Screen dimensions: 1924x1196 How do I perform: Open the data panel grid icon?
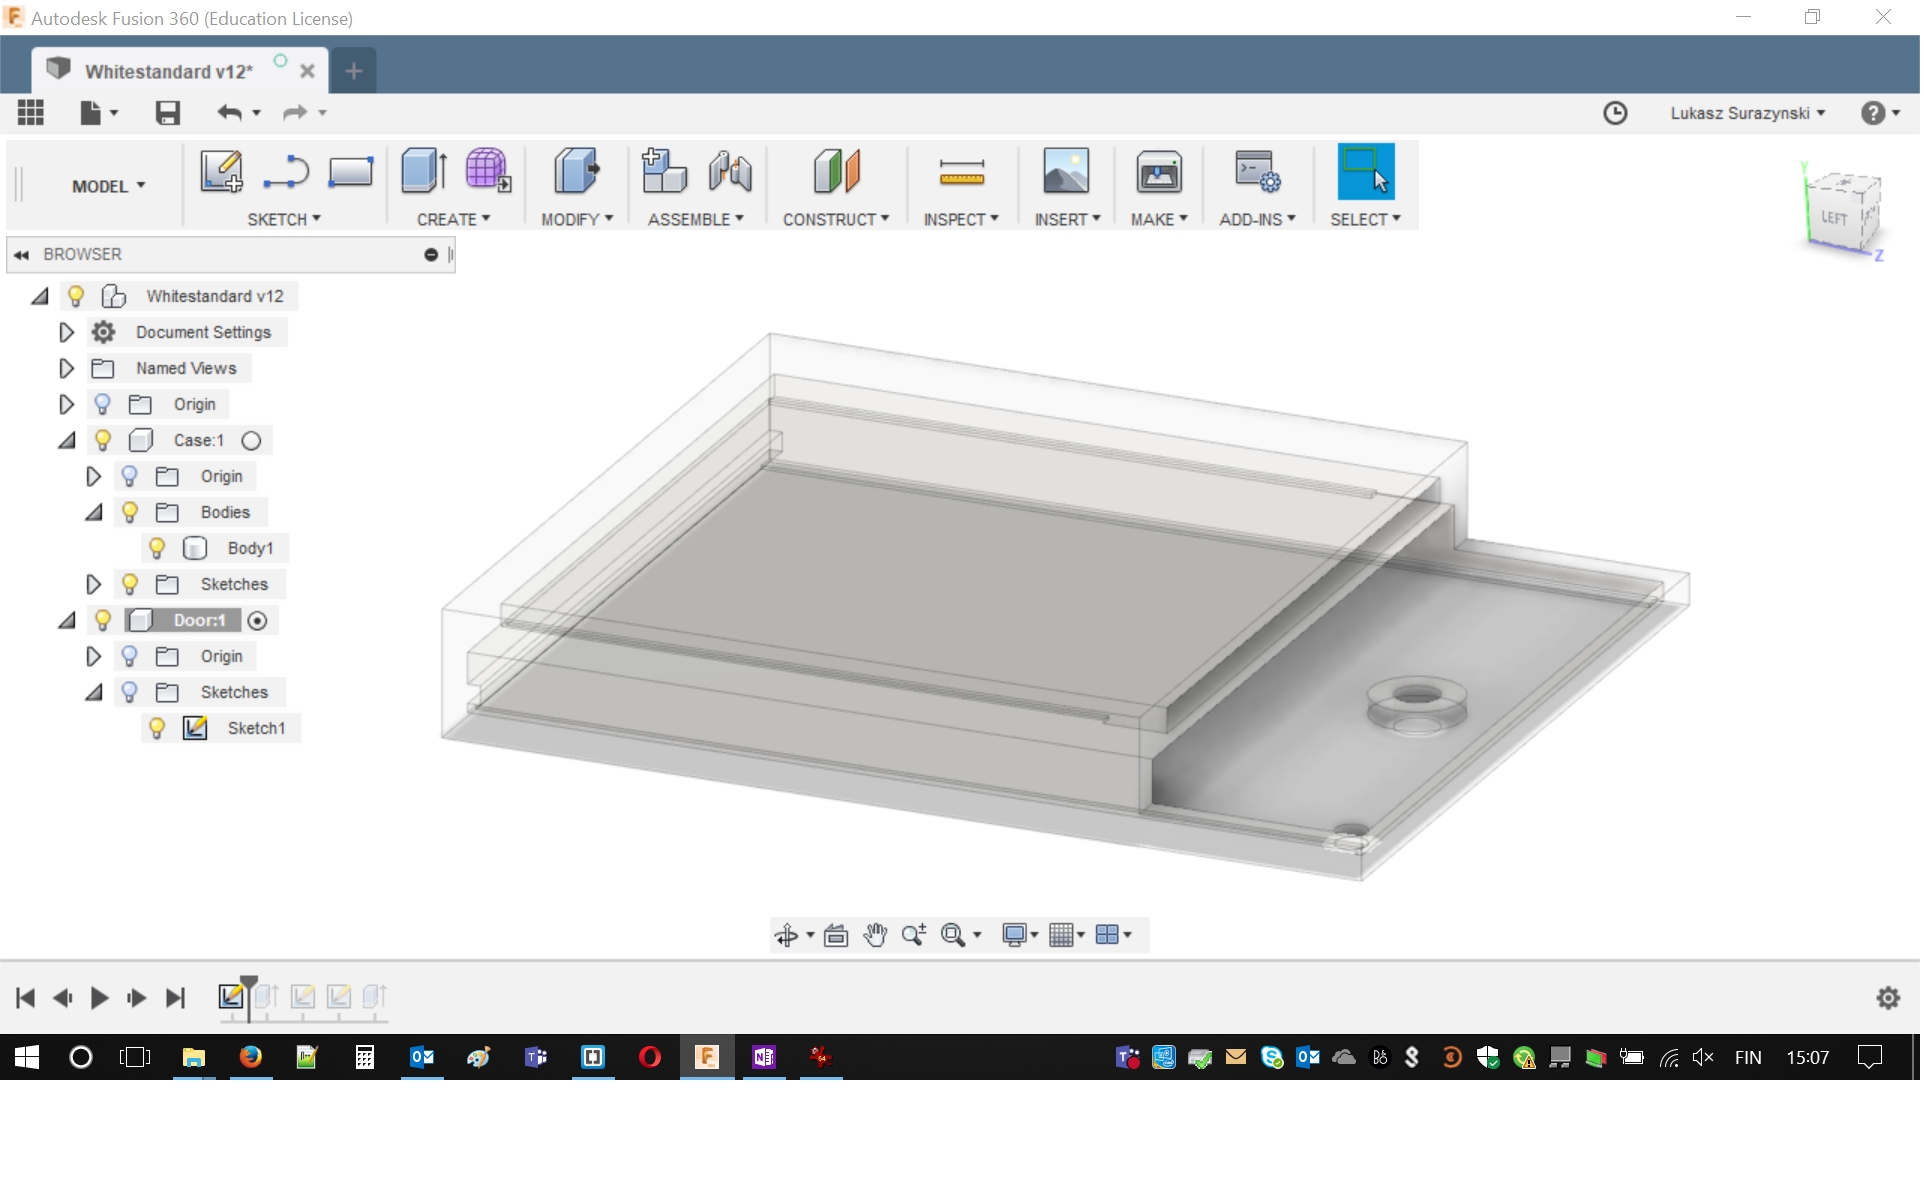[x=31, y=113]
